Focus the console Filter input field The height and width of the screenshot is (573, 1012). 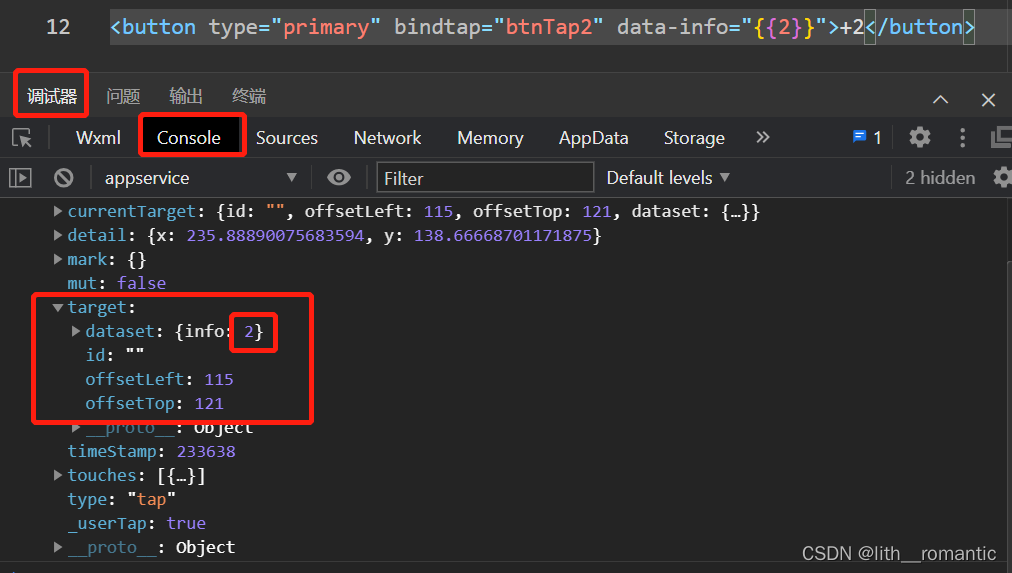[485, 177]
